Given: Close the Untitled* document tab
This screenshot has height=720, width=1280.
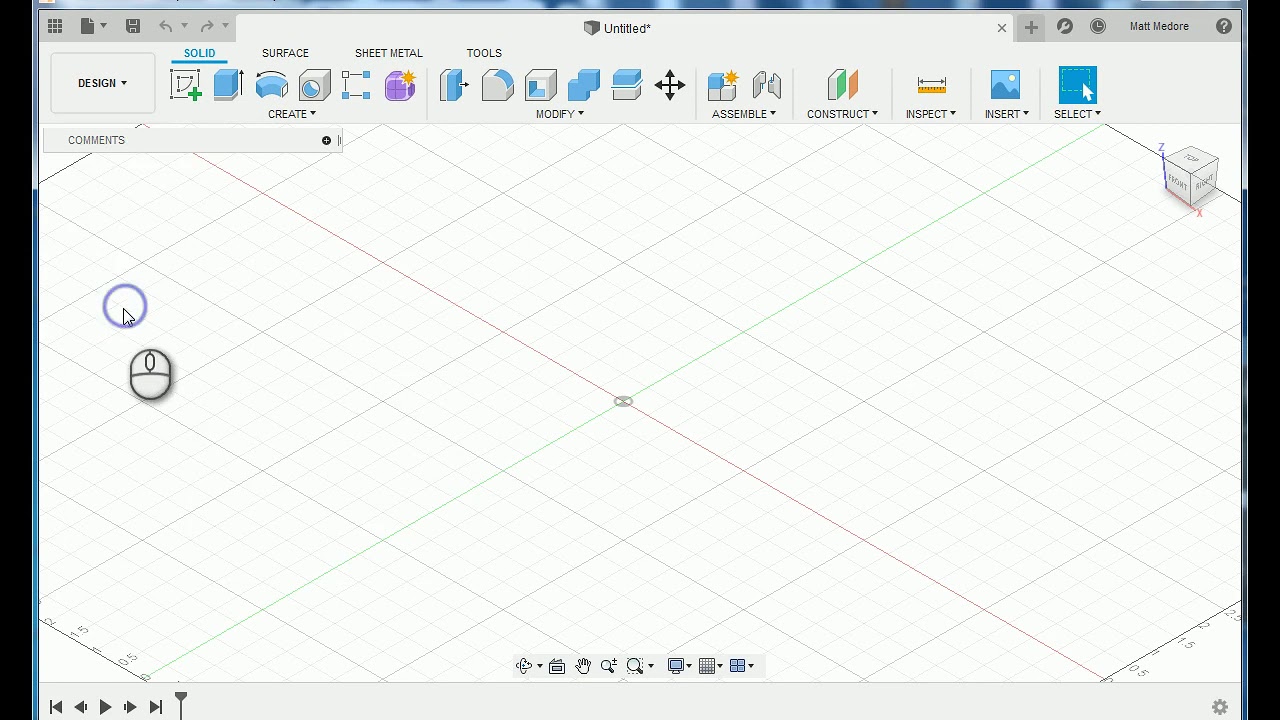Looking at the screenshot, I should pyautogui.click(x=1002, y=28).
